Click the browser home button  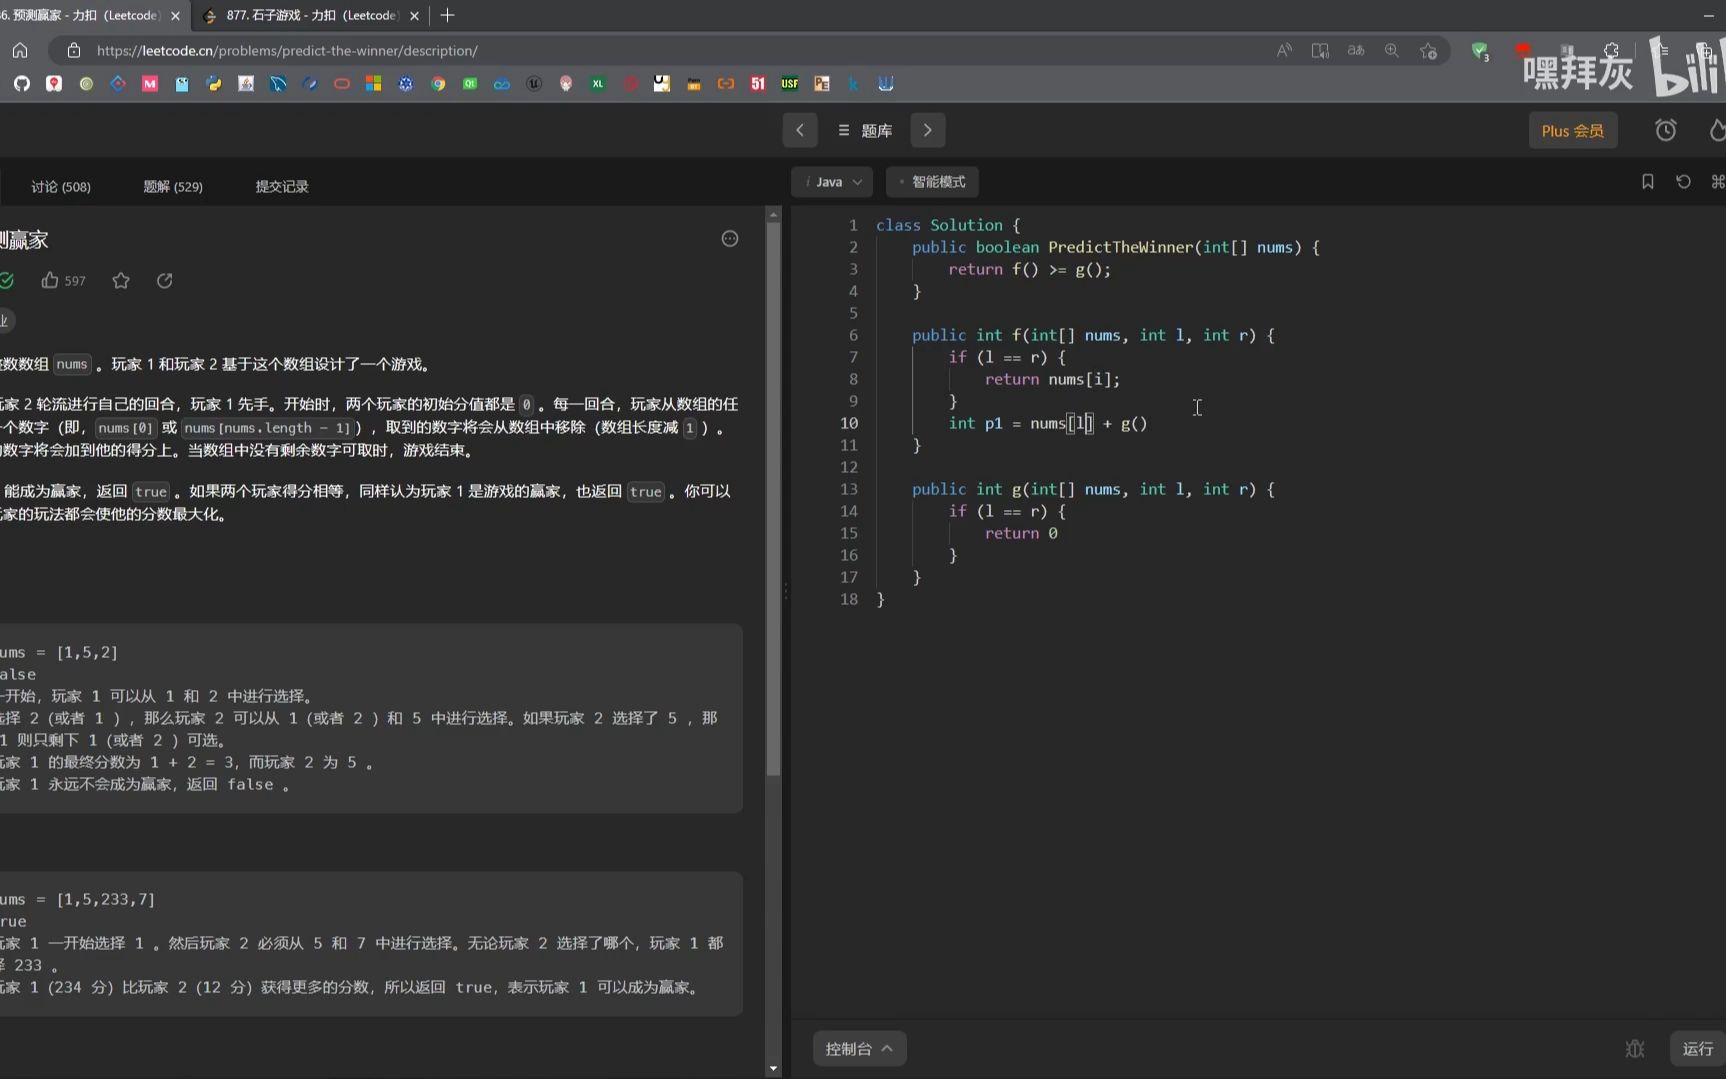20,50
